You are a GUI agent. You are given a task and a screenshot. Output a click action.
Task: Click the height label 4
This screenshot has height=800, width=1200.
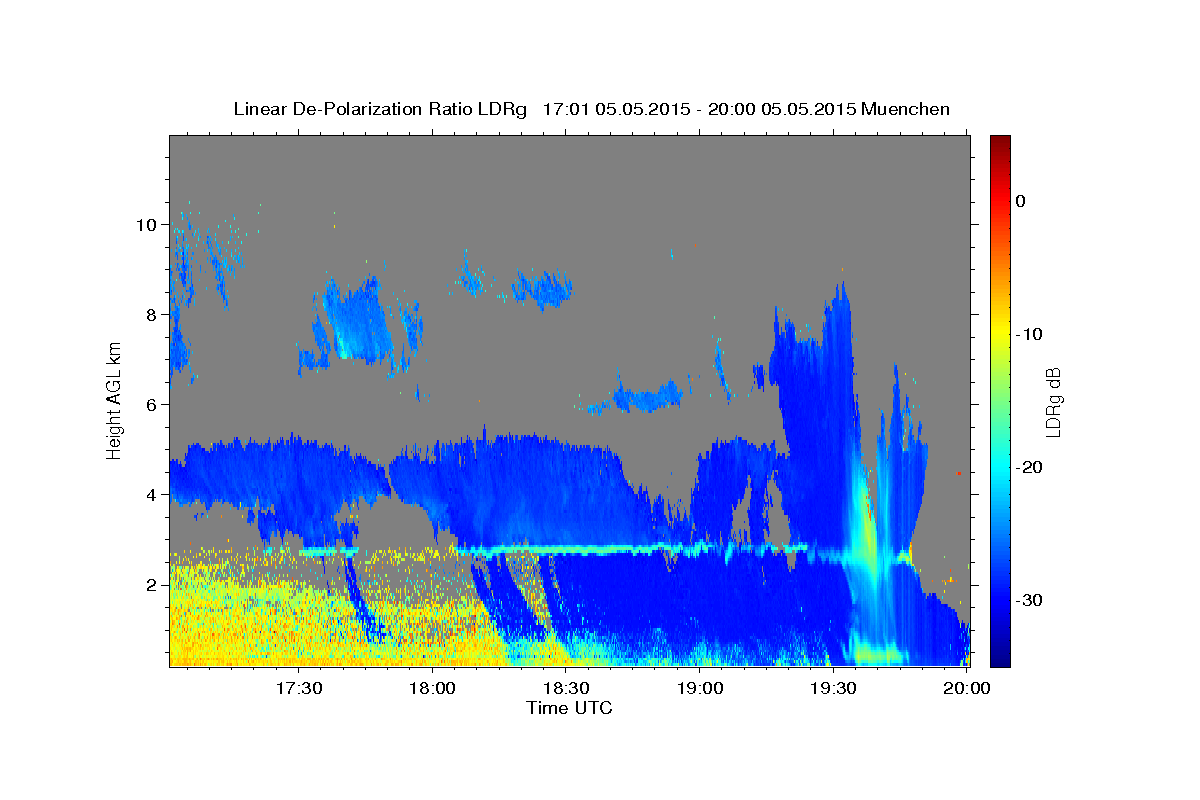click(x=152, y=495)
